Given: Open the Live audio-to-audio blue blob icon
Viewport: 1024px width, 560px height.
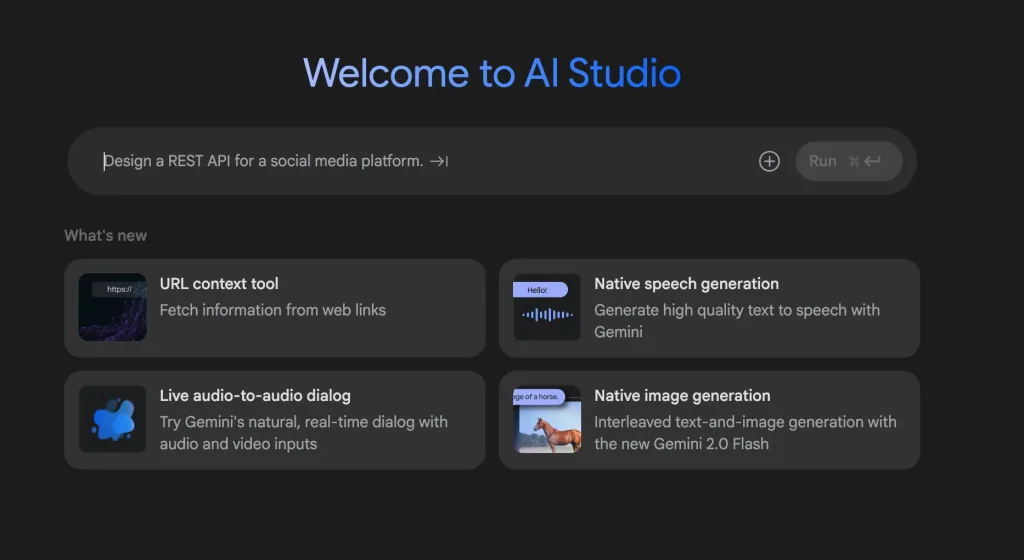Looking at the screenshot, I should pyautogui.click(x=112, y=419).
